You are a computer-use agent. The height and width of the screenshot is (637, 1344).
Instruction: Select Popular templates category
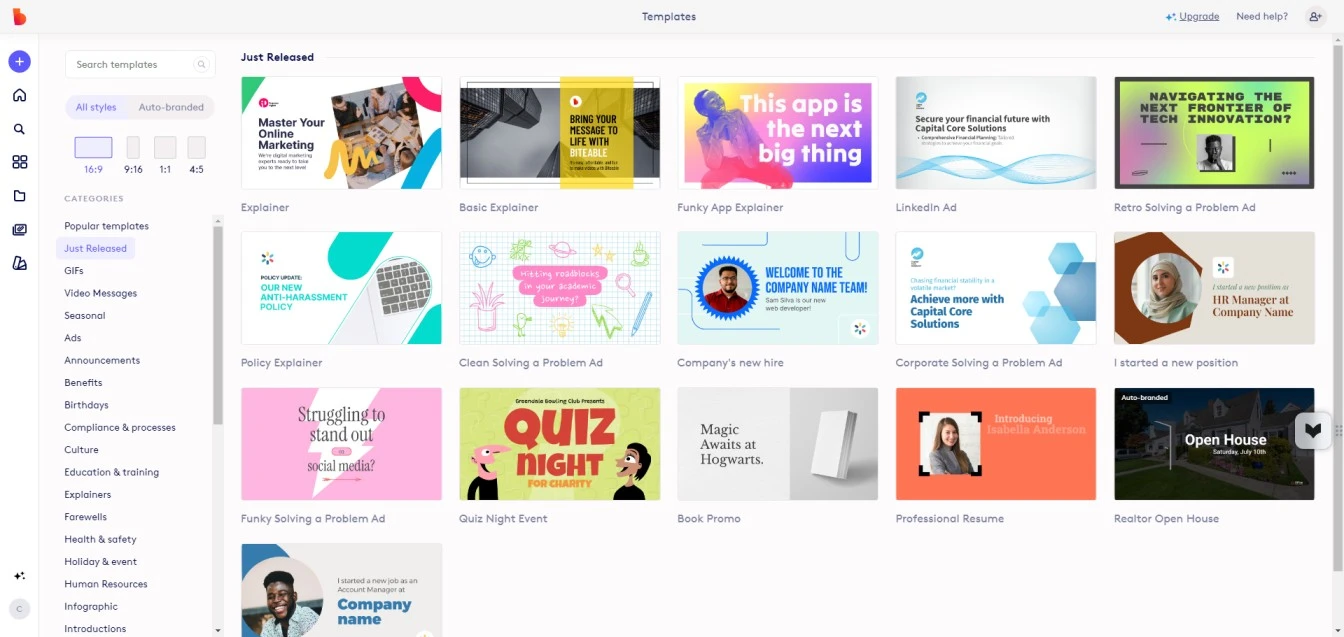pyautogui.click(x=106, y=226)
